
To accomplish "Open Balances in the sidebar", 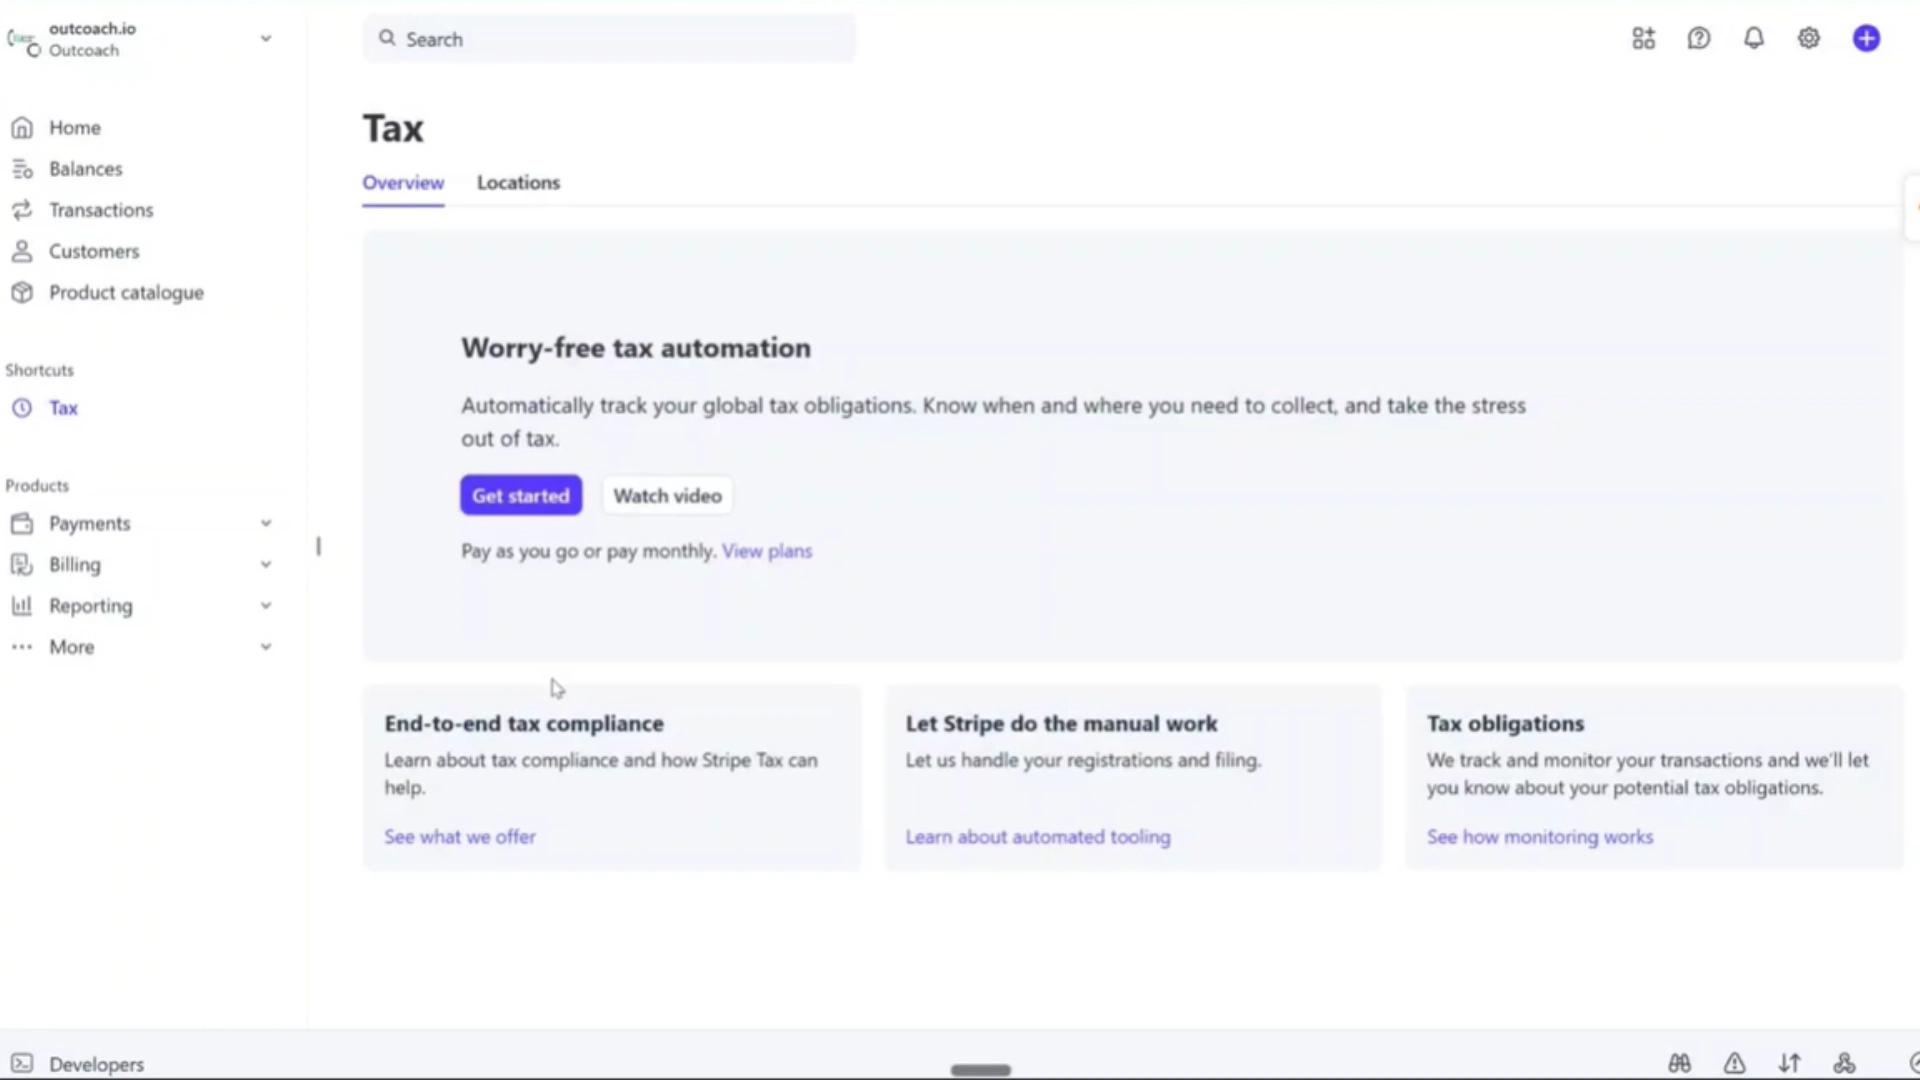I will coord(86,169).
